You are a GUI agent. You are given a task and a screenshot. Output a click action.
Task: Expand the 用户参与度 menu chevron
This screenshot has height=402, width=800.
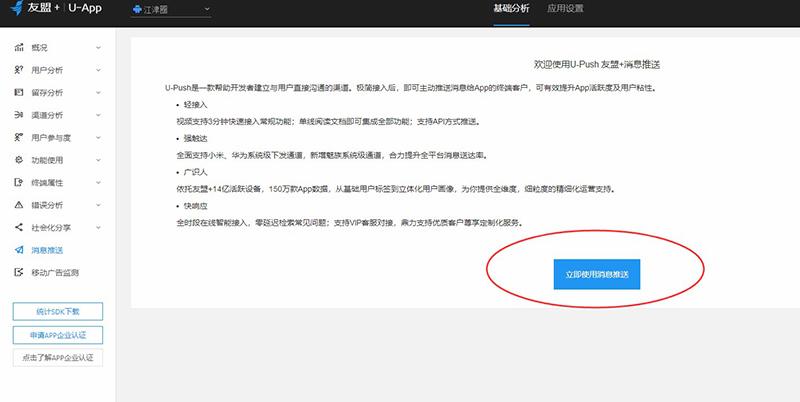click(98, 137)
